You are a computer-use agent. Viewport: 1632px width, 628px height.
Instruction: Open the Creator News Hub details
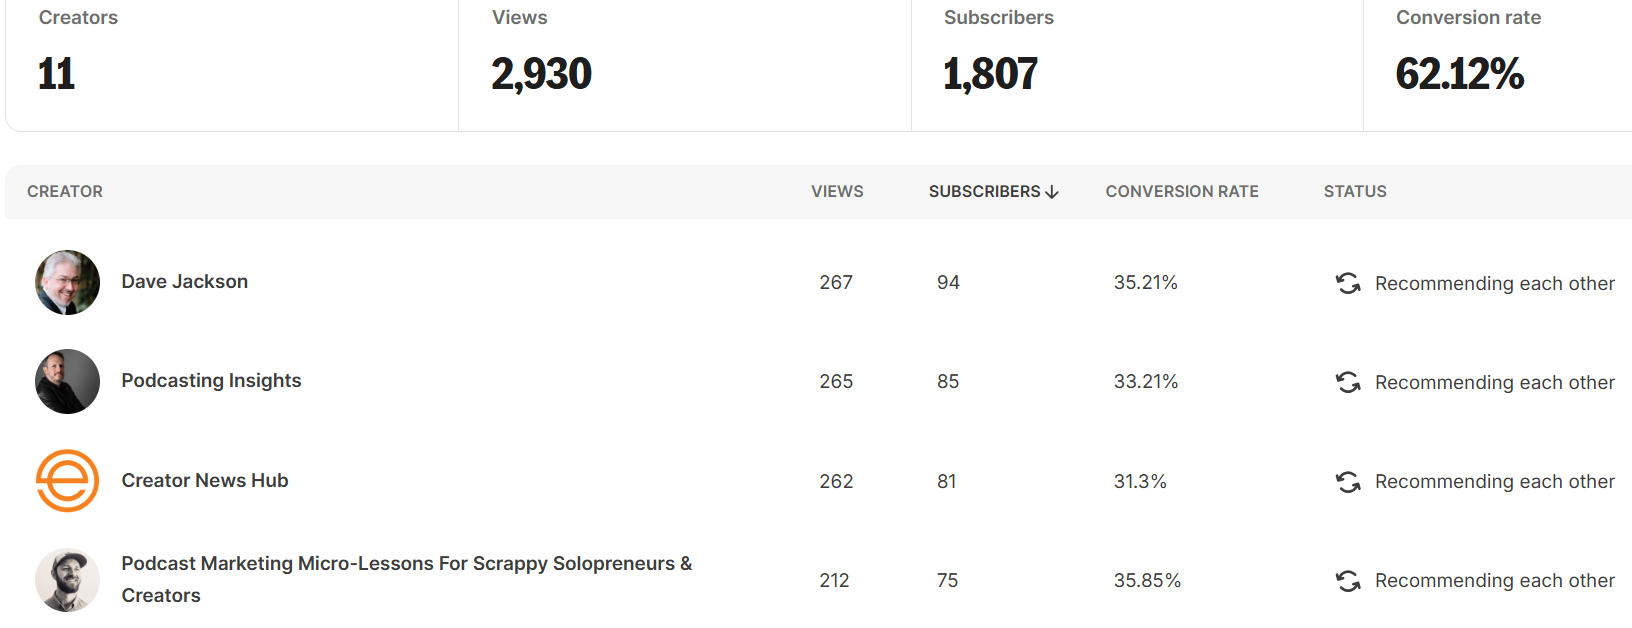click(204, 481)
